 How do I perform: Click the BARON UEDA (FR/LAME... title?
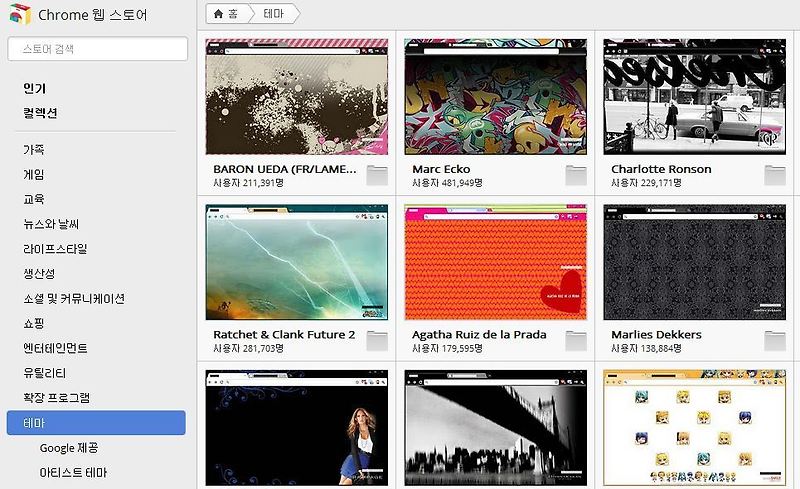pyautogui.click(x=285, y=169)
